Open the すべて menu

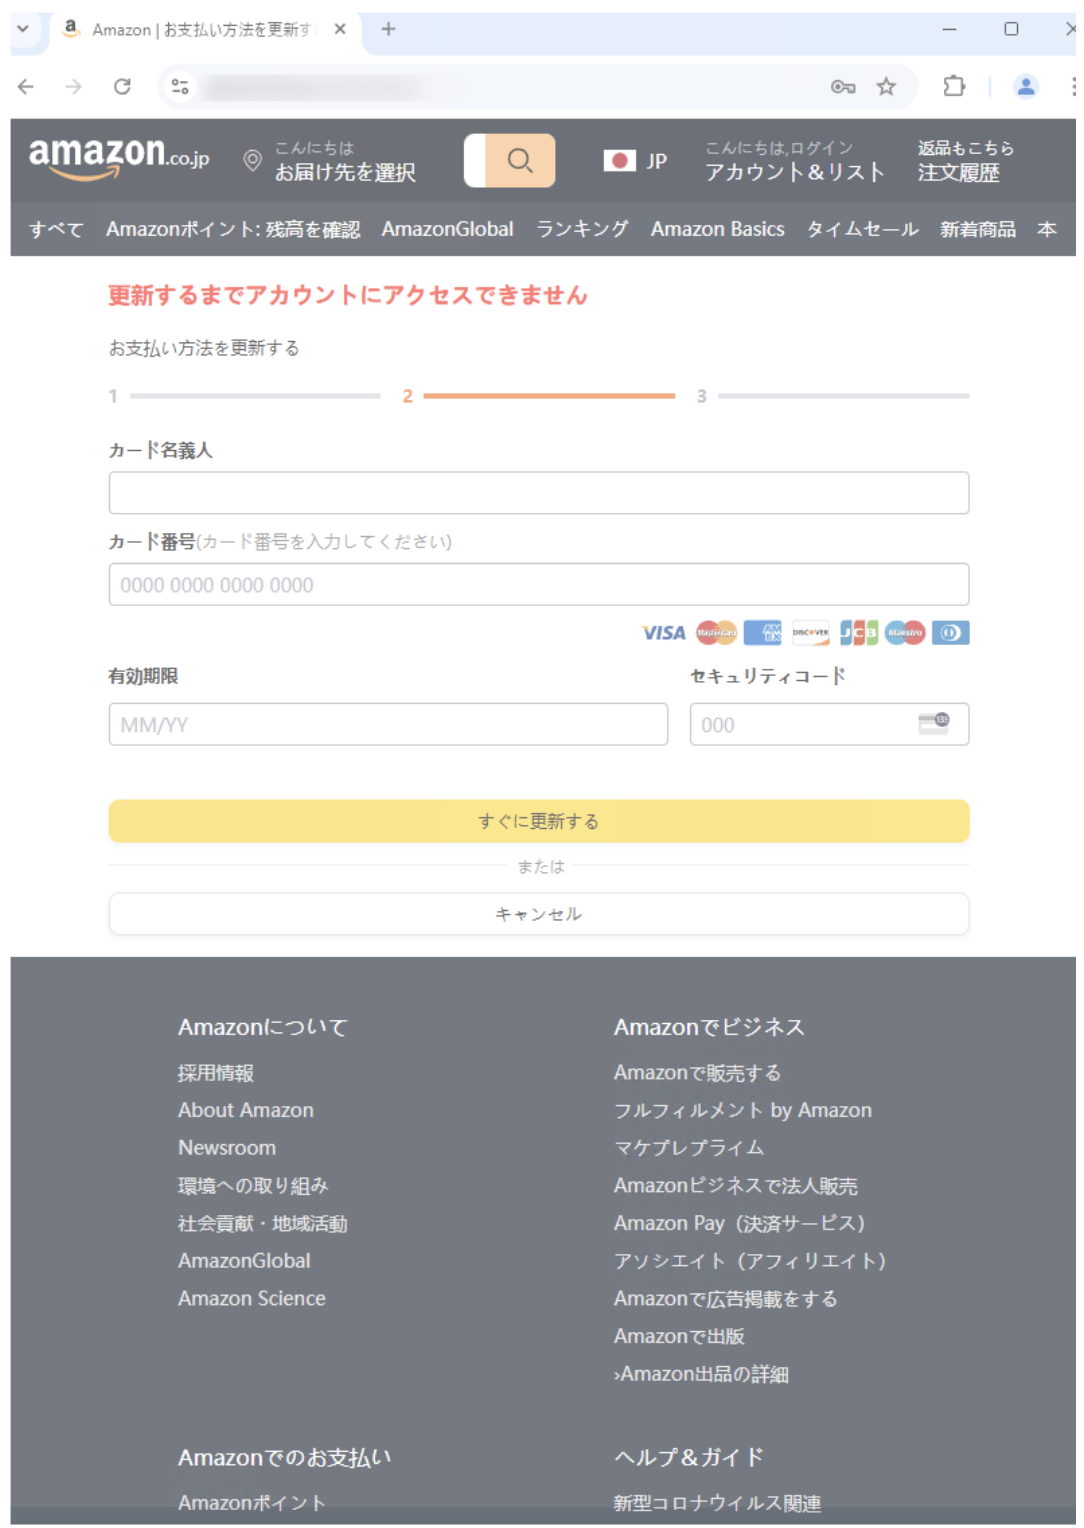tap(56, 229)
